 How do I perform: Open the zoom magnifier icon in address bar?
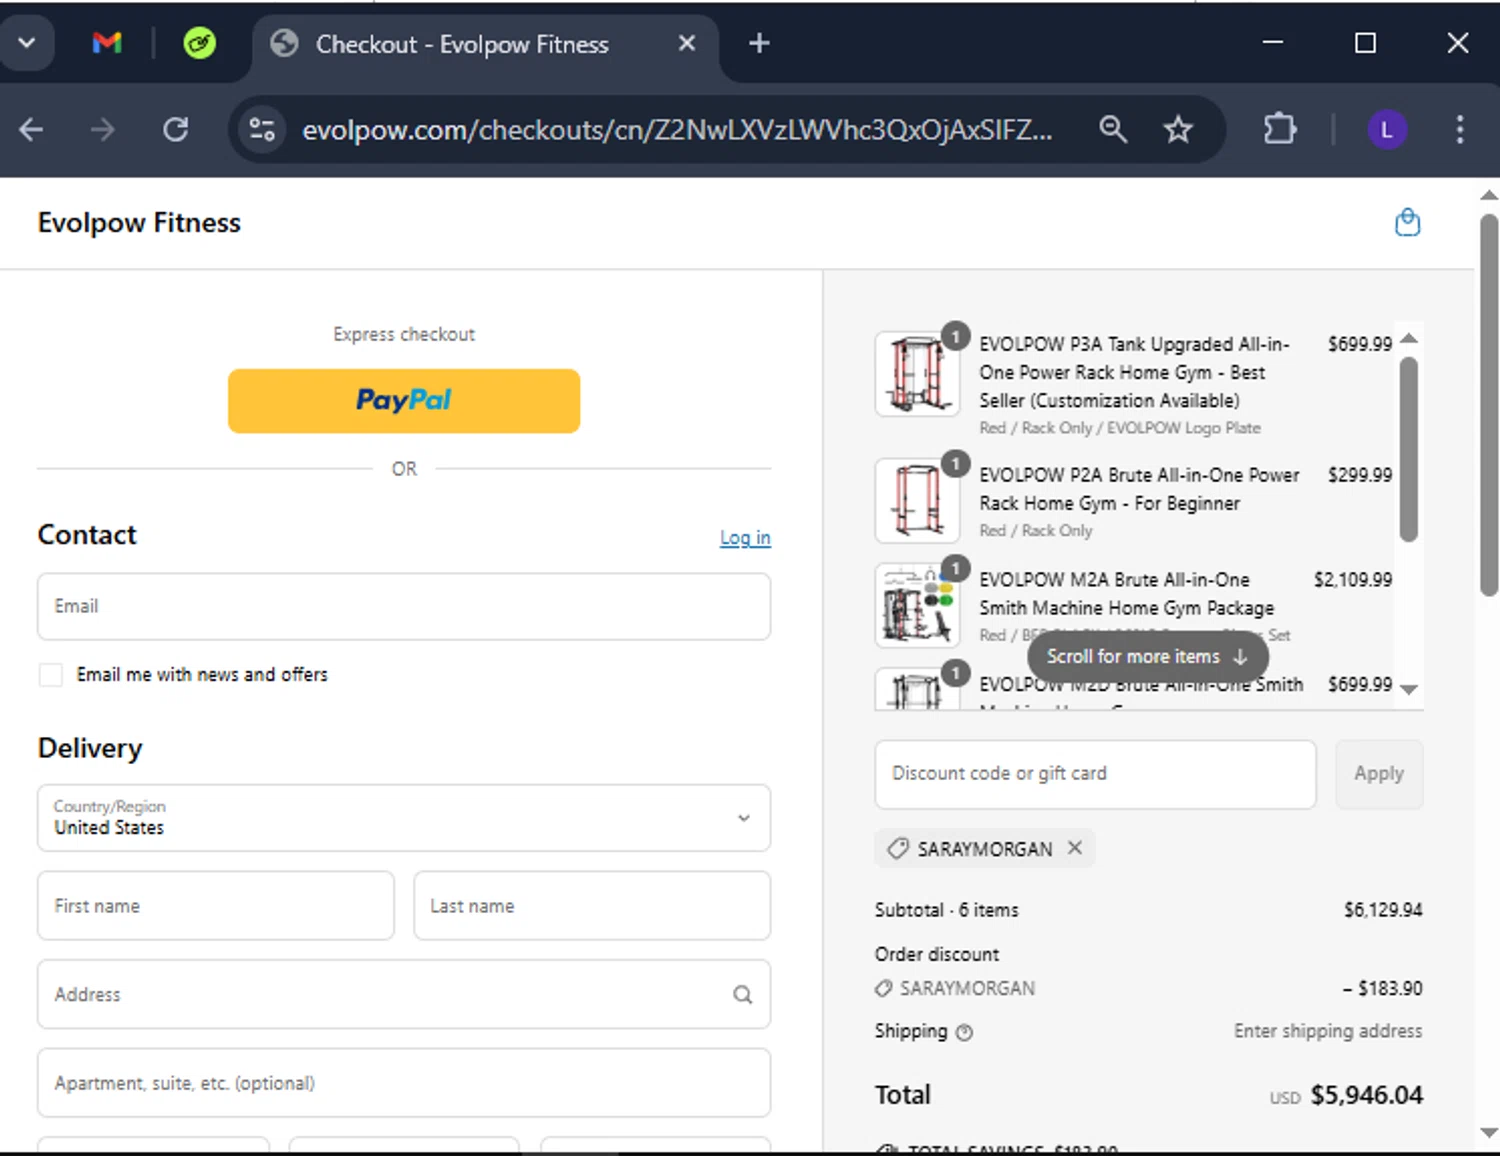(1113, 129)
